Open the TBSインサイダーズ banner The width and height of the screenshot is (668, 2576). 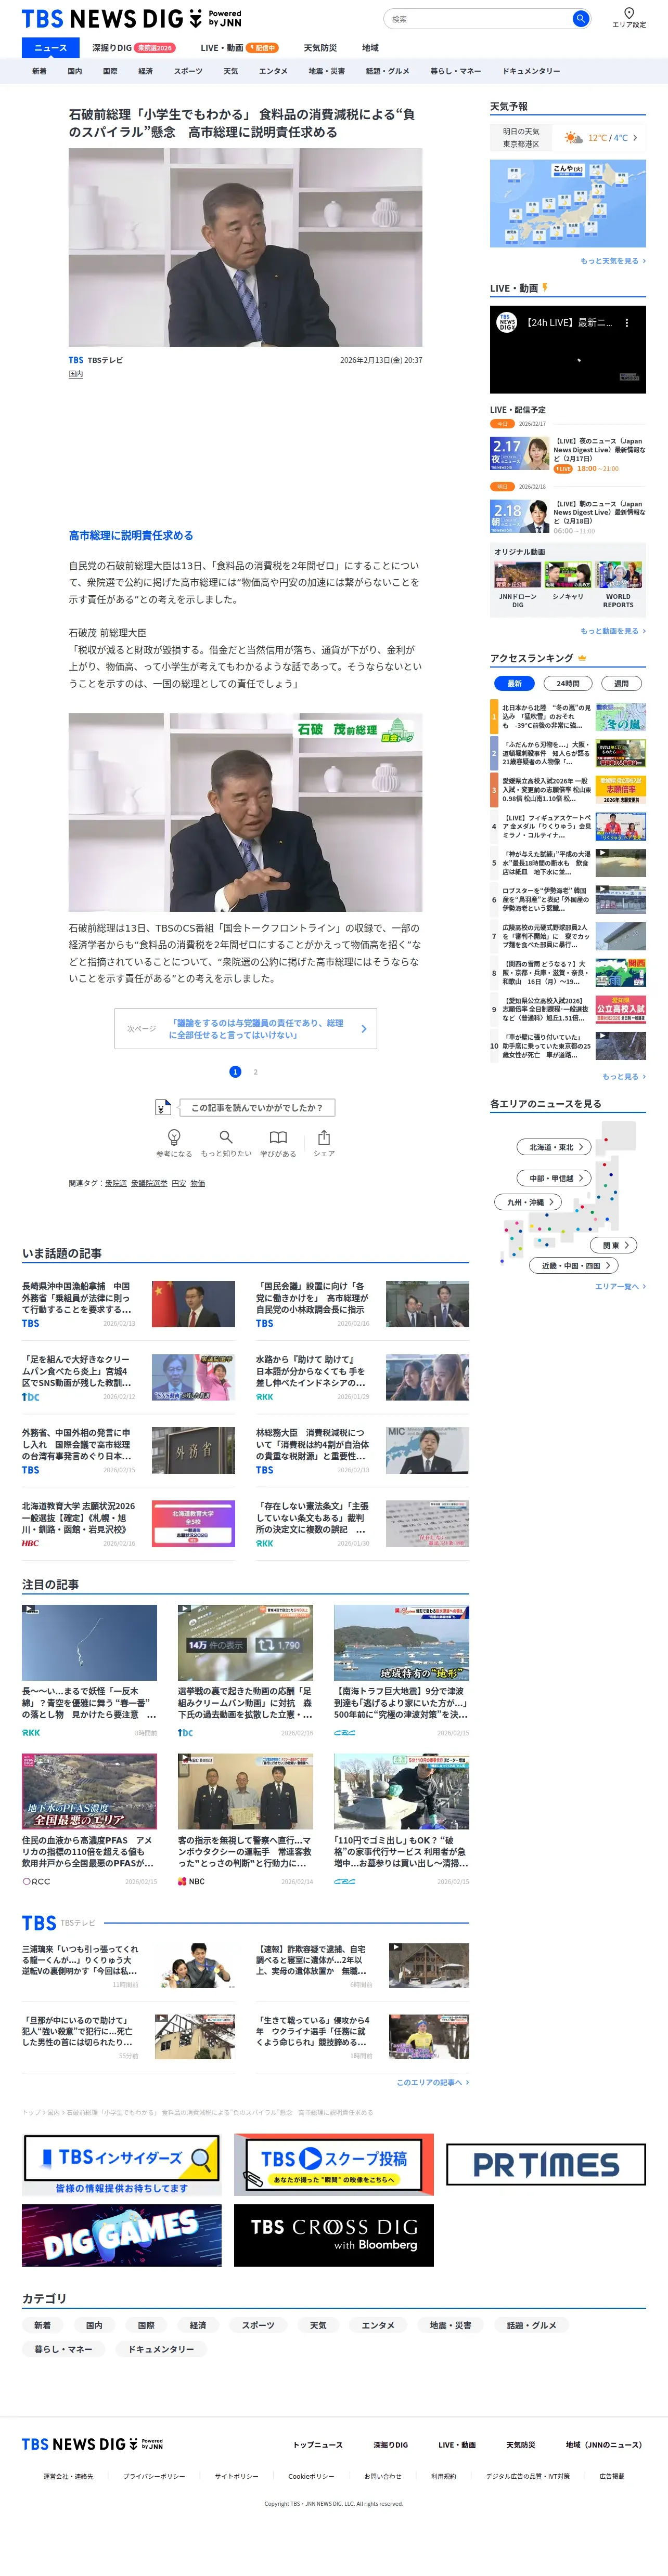click(122, 2164)
